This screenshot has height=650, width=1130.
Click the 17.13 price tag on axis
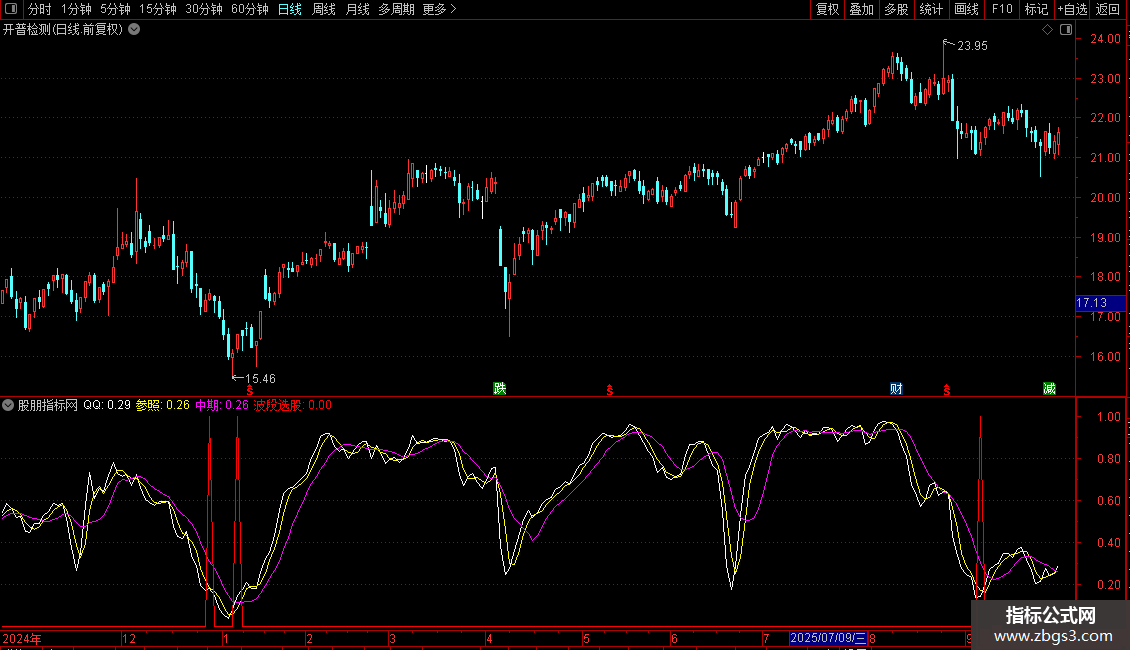[1100, 303]
